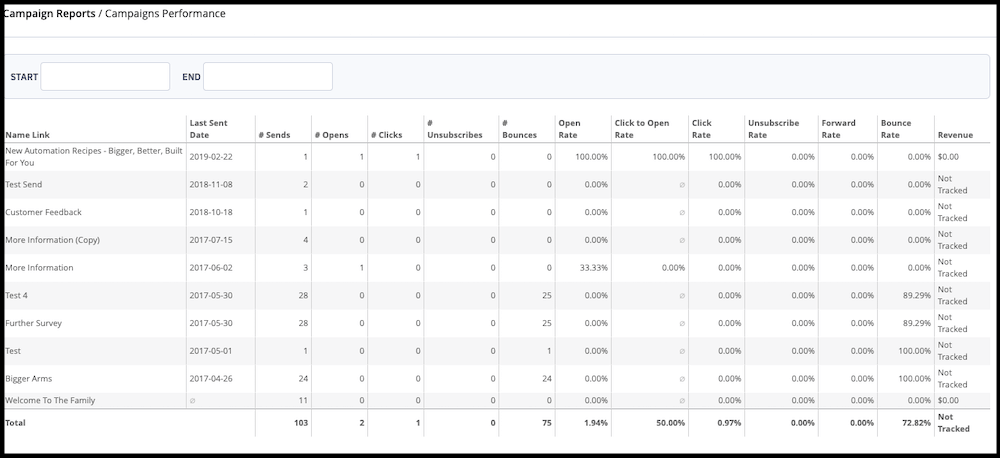Open the Customer Feedback campaign row
The height and width of the screenshot is (458, 1000).
click(43, 212)
